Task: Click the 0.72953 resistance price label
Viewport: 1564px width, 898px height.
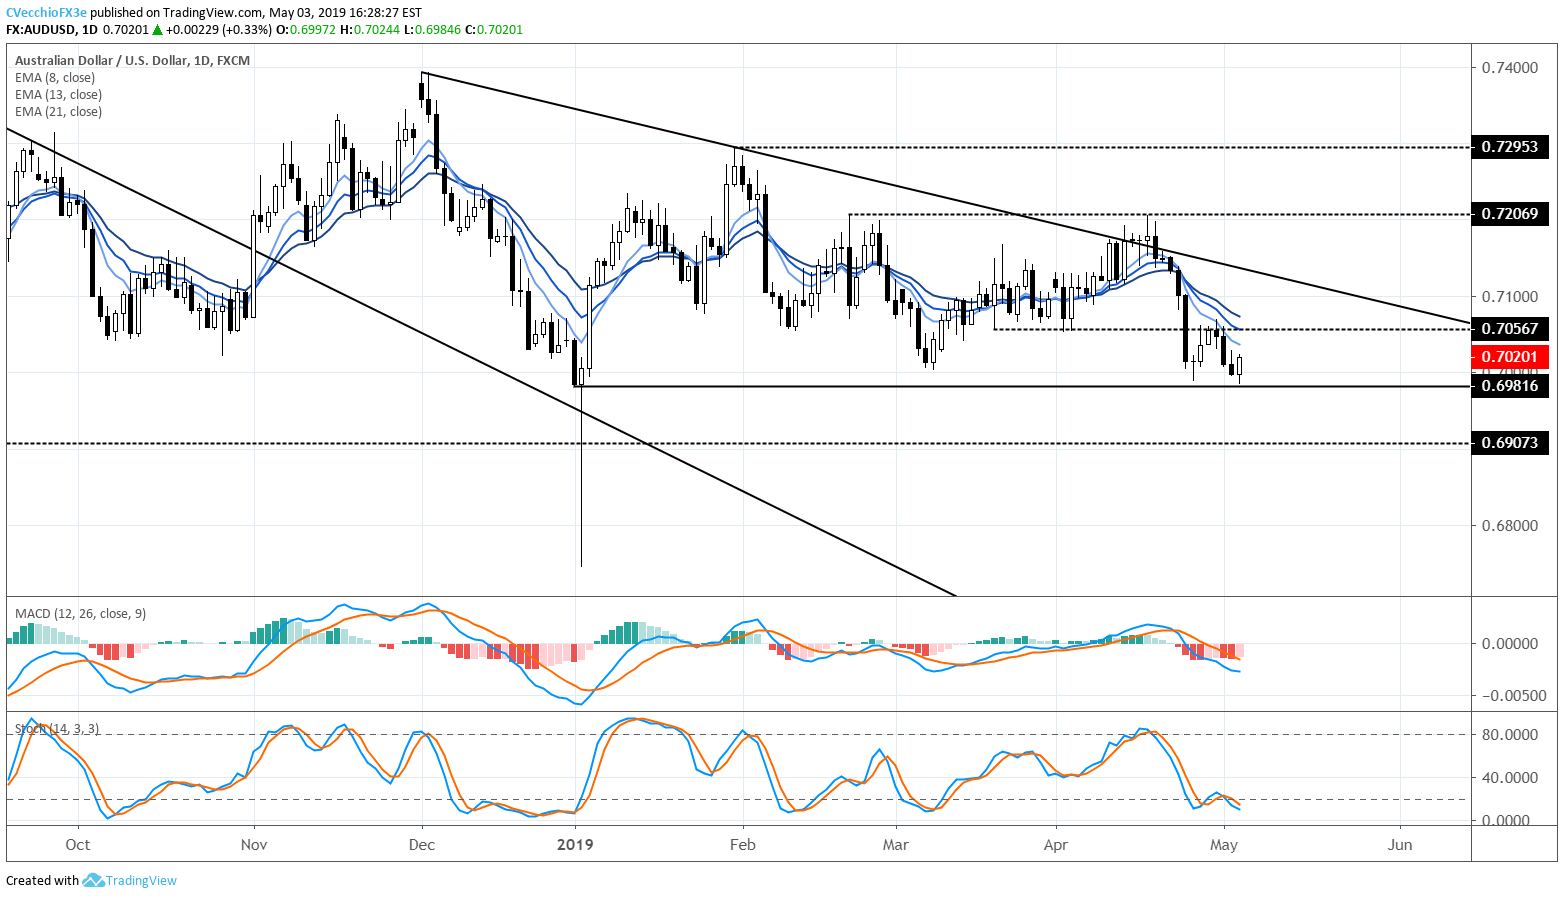Action: tap(1509, 147)
